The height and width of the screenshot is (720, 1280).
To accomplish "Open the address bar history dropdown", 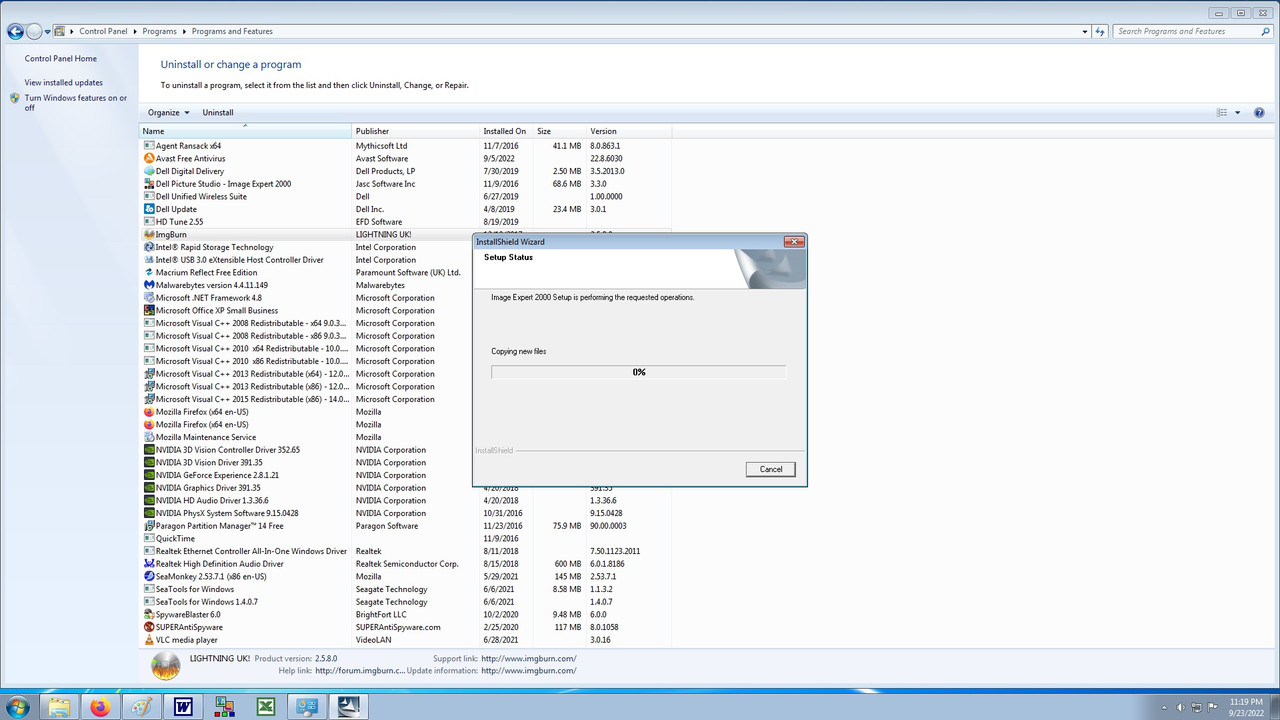I will click(1085, 31).
